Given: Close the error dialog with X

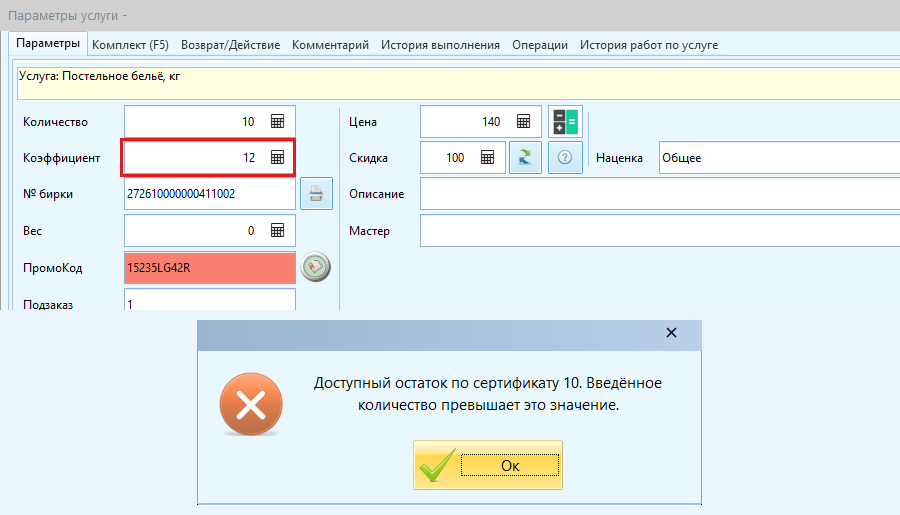Looking at the screenshot, I should pyautogui.click(x=672, y=332).
